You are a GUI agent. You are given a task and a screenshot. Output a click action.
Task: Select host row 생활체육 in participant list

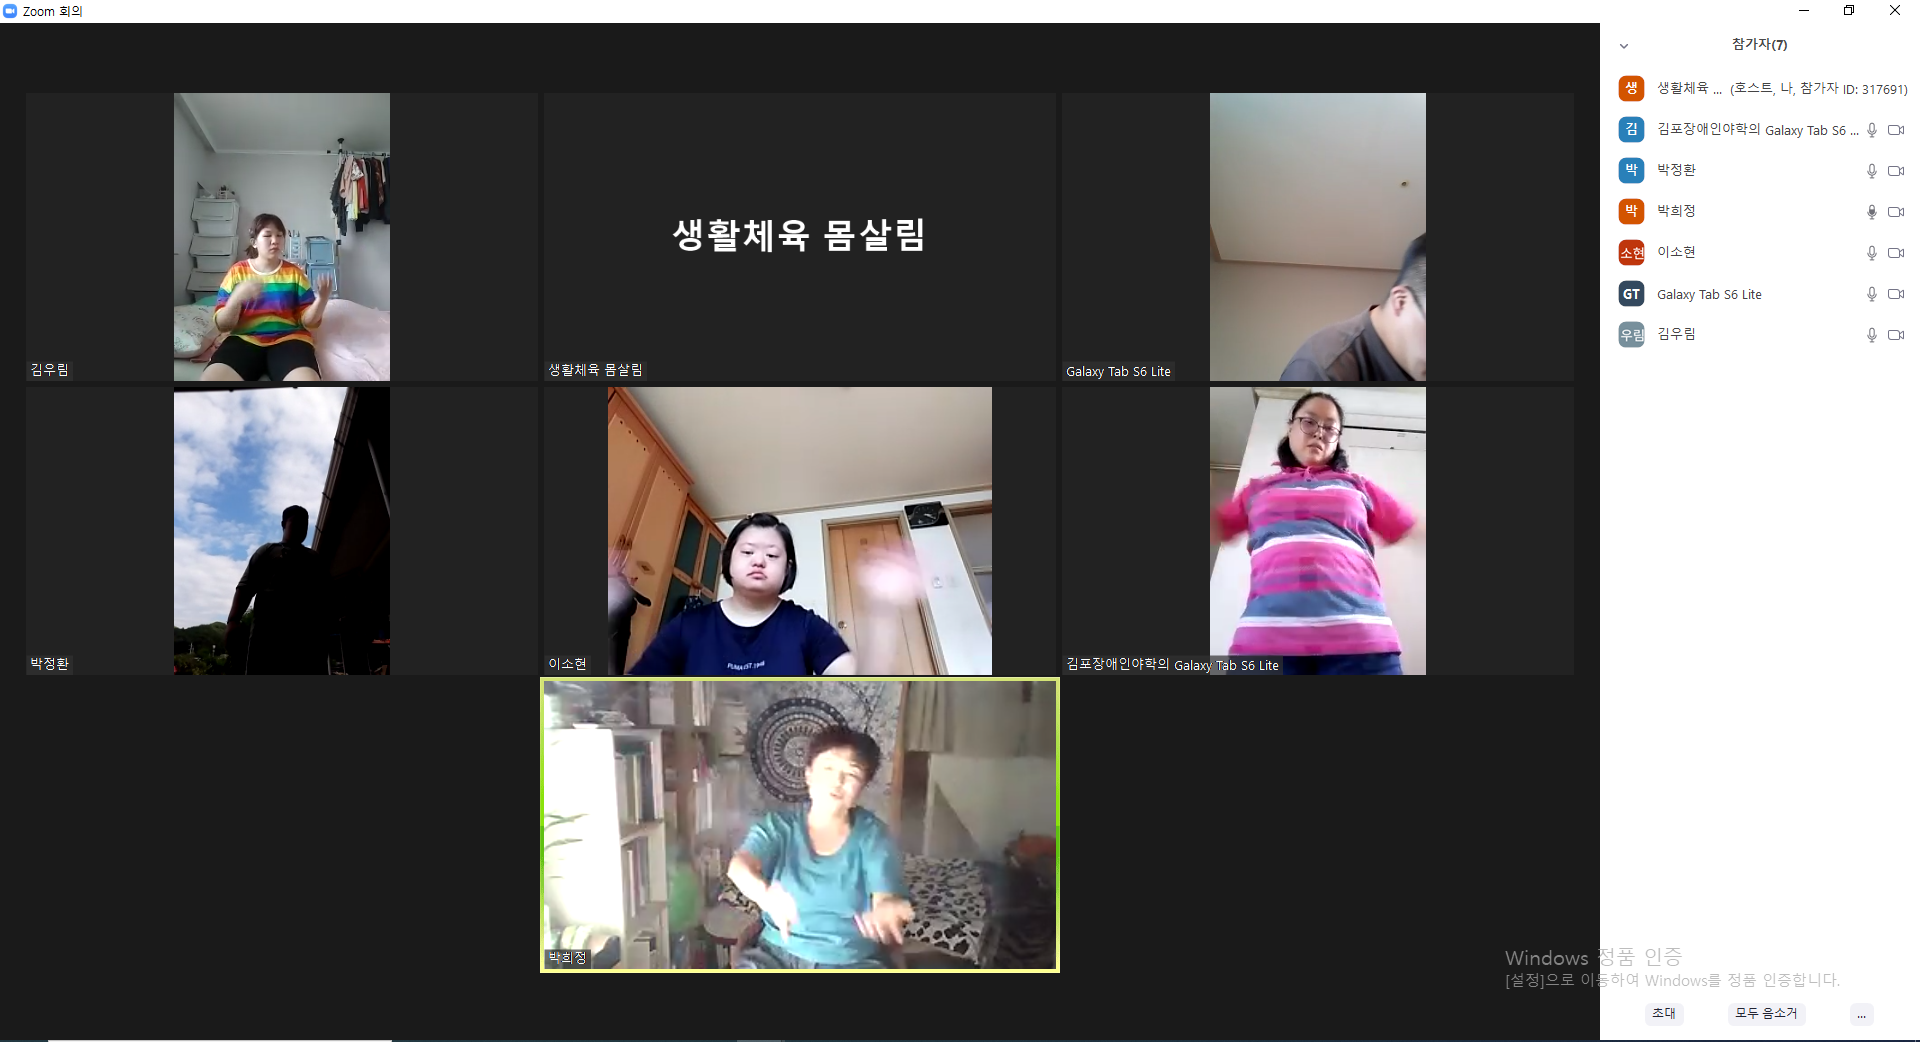[1762, 88]
